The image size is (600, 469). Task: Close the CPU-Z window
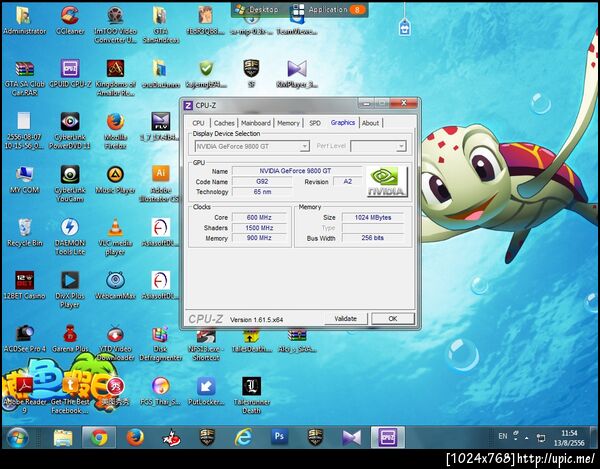coord(404,103)
